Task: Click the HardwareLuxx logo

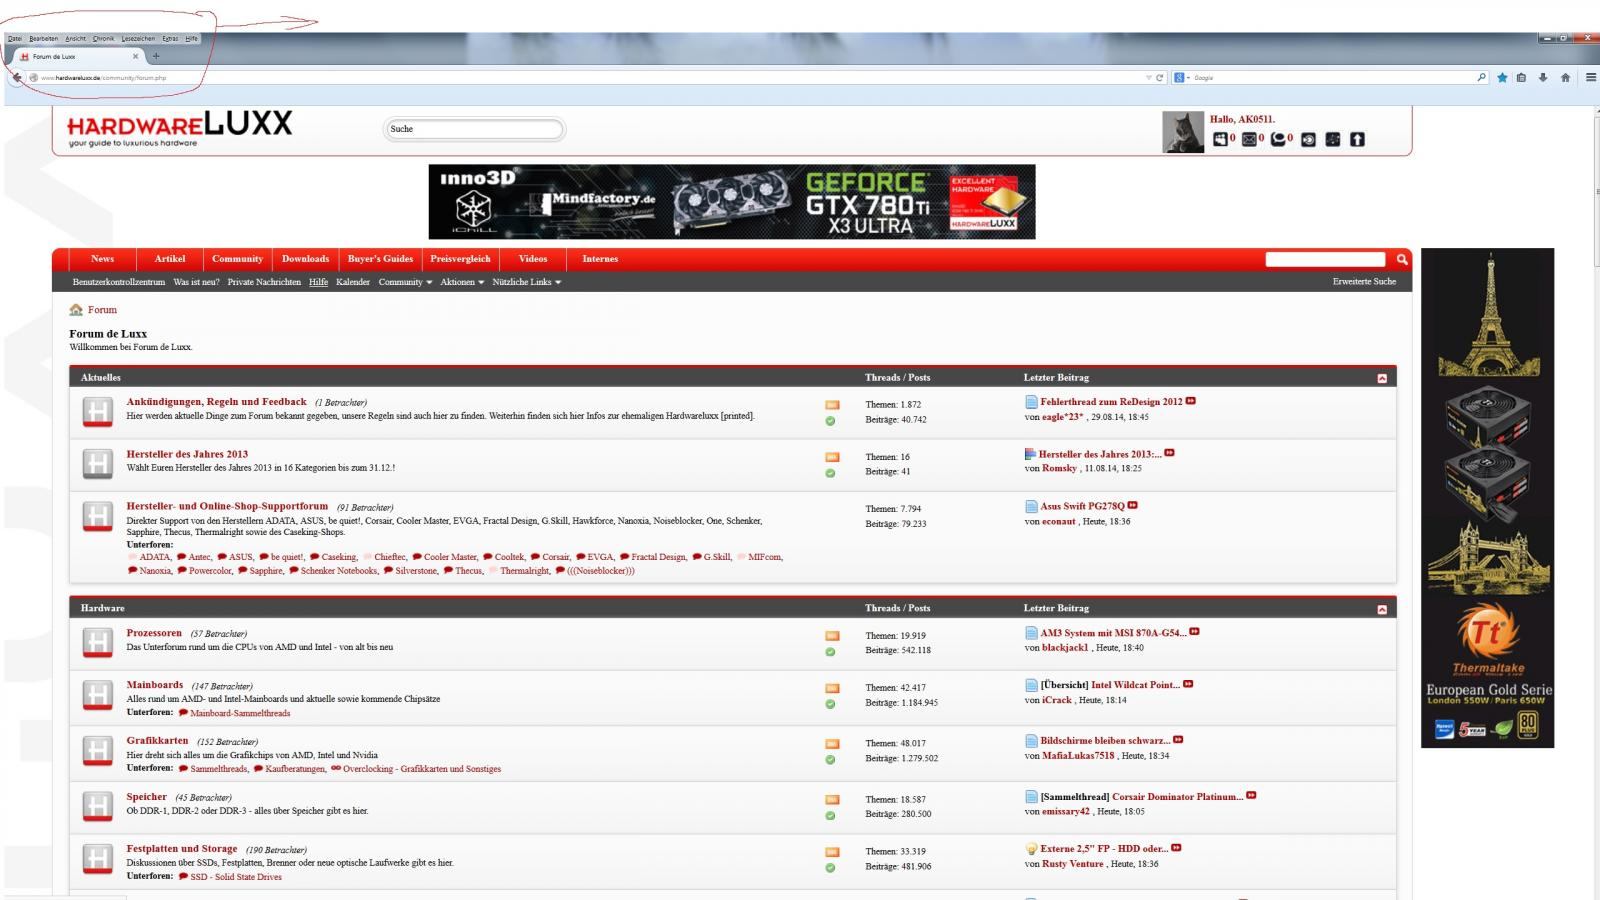Action: pyautogui.click(x=180, y=128)
